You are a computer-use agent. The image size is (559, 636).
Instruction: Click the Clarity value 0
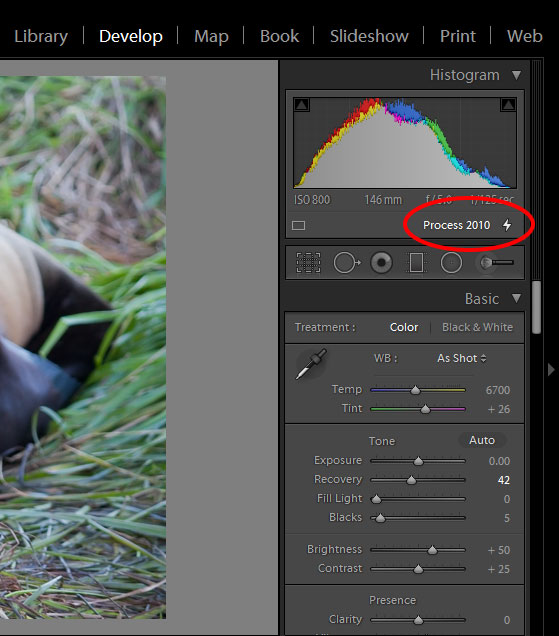pyautogui.click(x=507, y=620)
